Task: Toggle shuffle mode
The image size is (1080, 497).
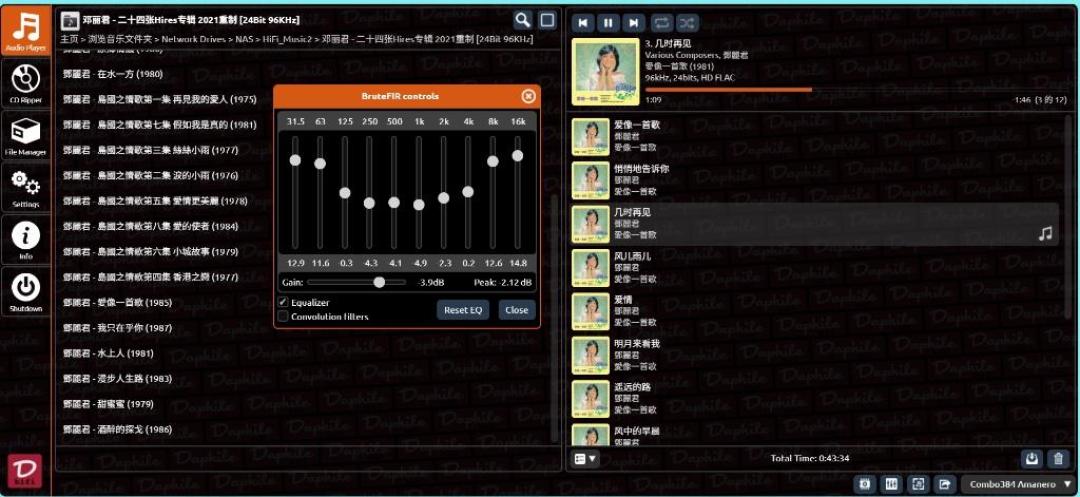Action: [x=687, y=23]
